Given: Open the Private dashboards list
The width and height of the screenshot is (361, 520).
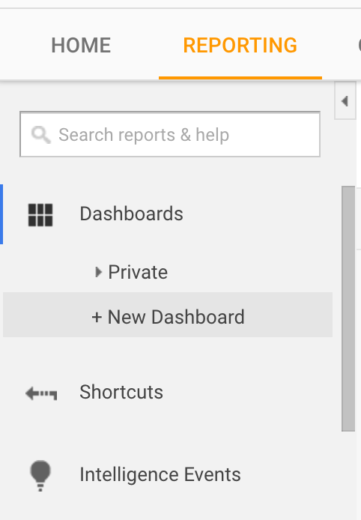Looking at the screenshot, I should click(x=138, y=272).
